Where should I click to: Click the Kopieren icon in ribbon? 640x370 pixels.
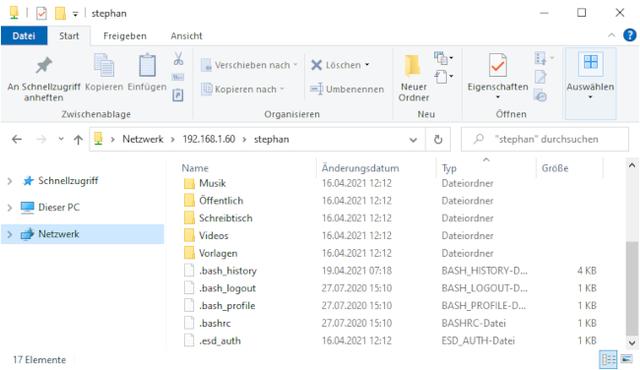104,65
